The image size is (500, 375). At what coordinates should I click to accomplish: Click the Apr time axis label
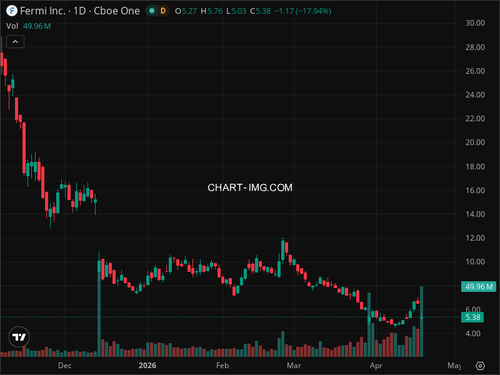click(x=376, y=366)
